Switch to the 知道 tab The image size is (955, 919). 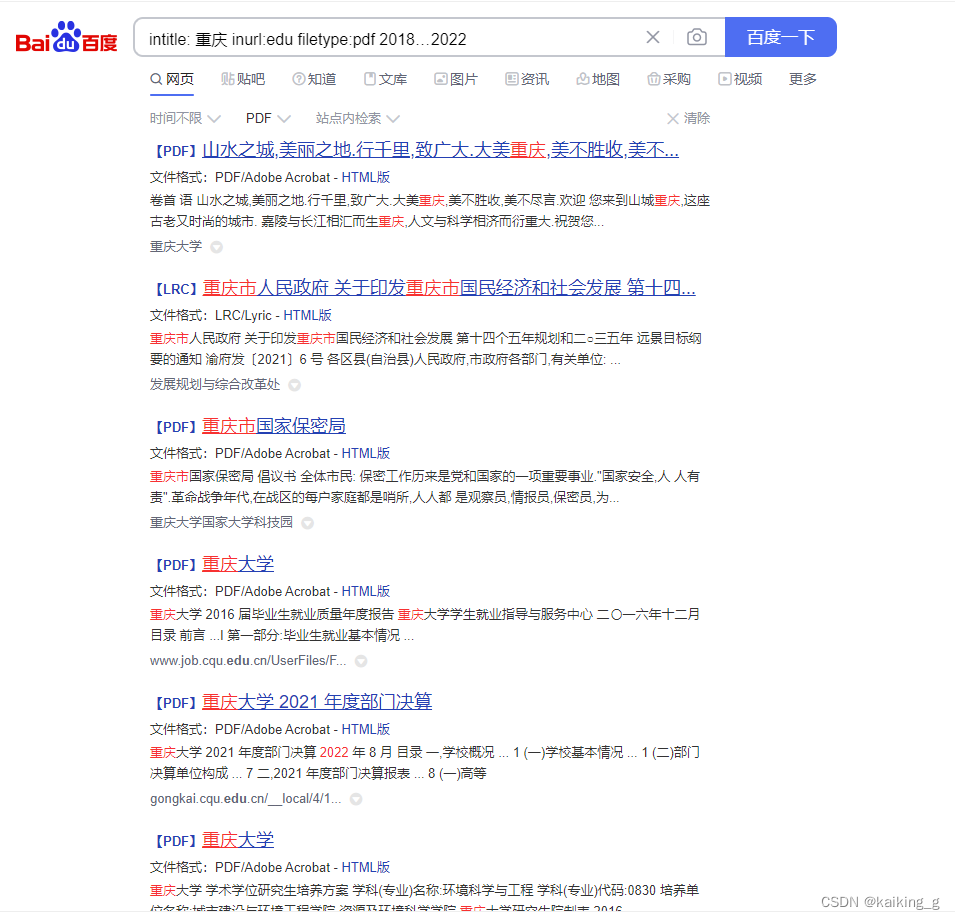point(314,79)
